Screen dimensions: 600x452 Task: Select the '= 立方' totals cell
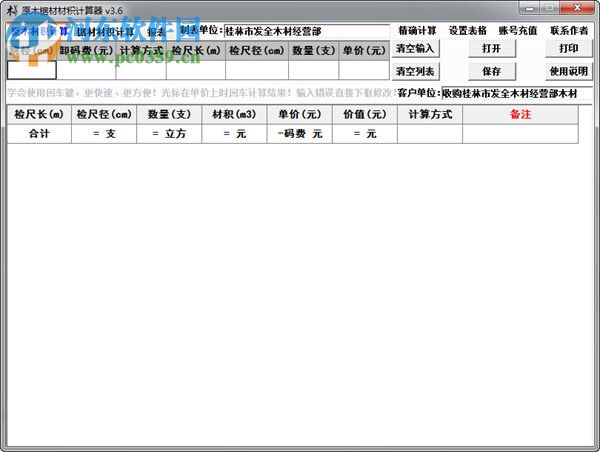coord(169,134)
